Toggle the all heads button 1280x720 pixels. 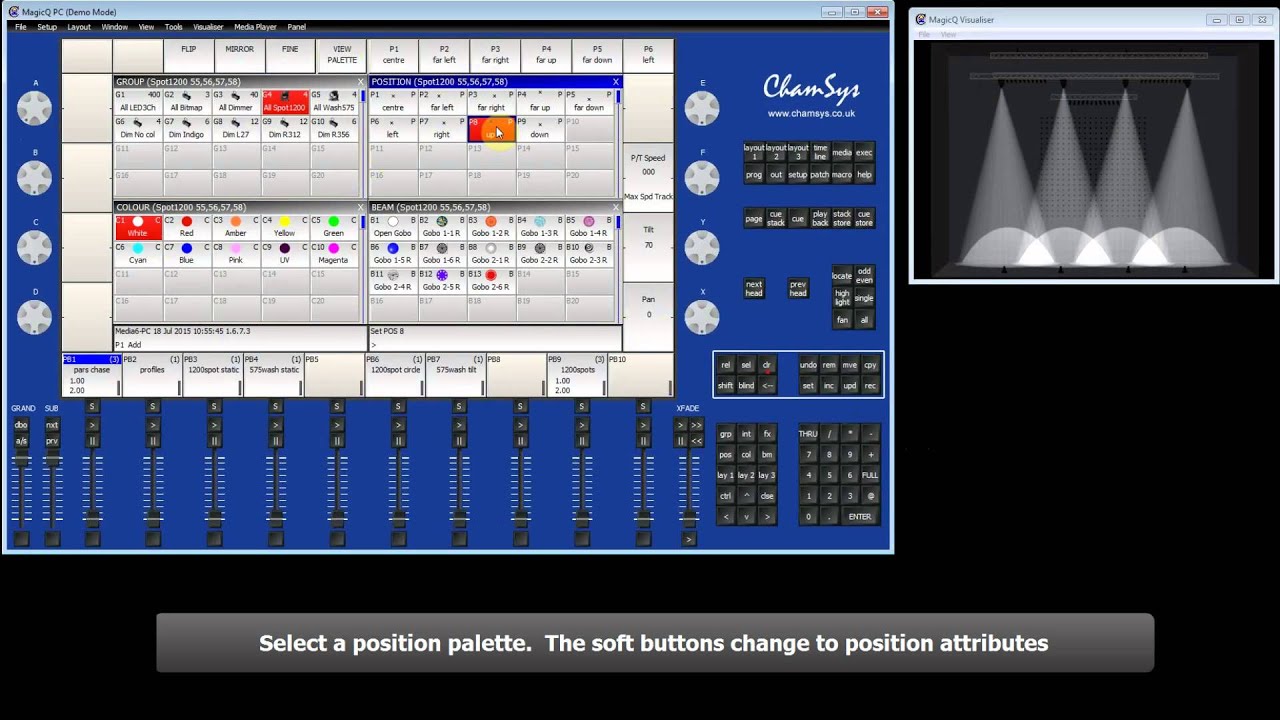[x=864, y=320]
